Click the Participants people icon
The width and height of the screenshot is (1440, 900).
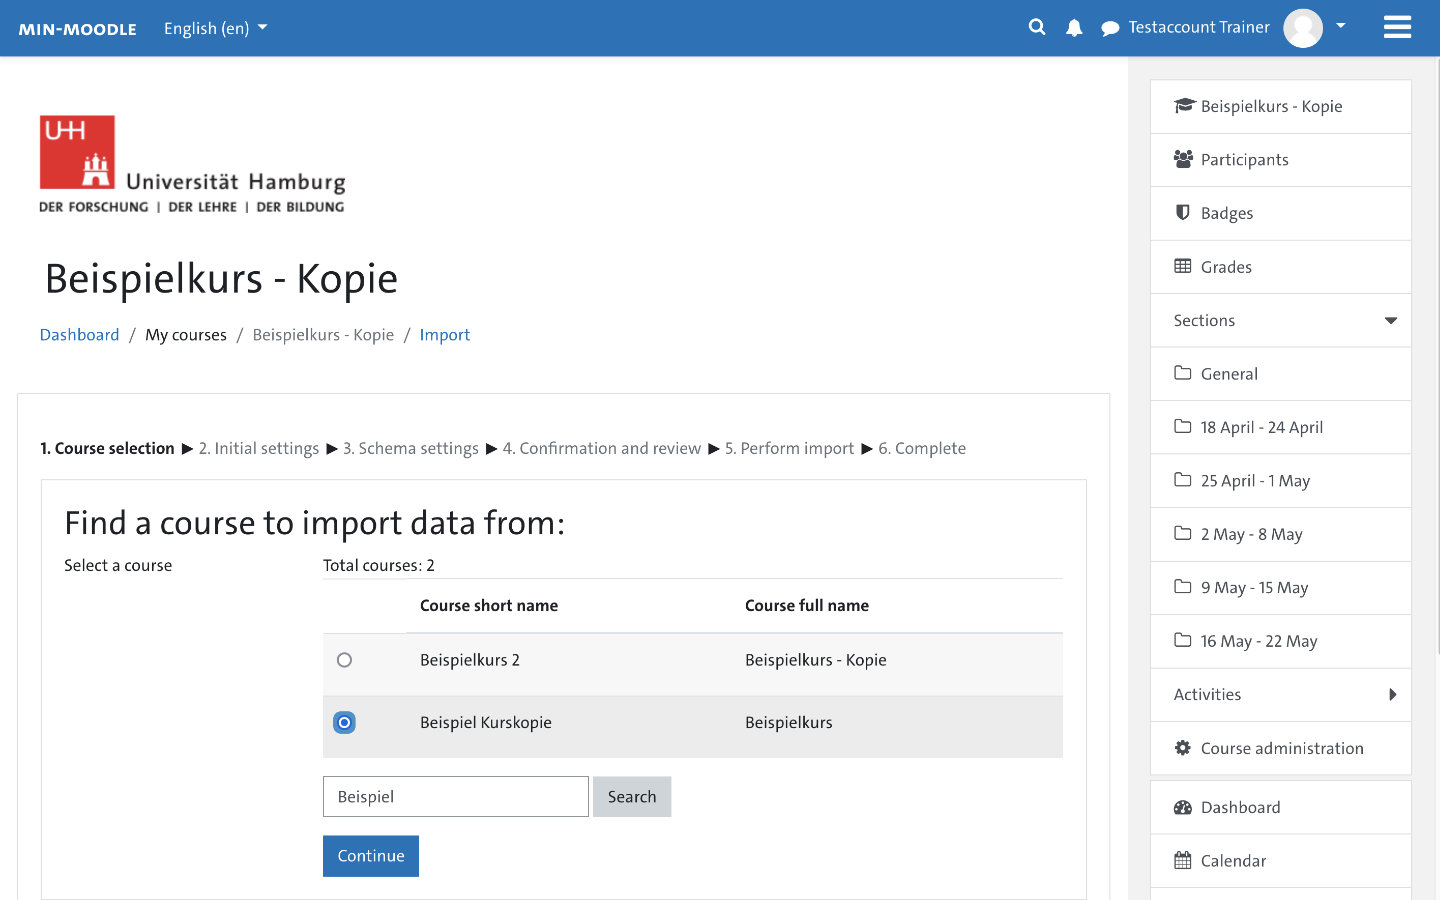(1183, 159)
